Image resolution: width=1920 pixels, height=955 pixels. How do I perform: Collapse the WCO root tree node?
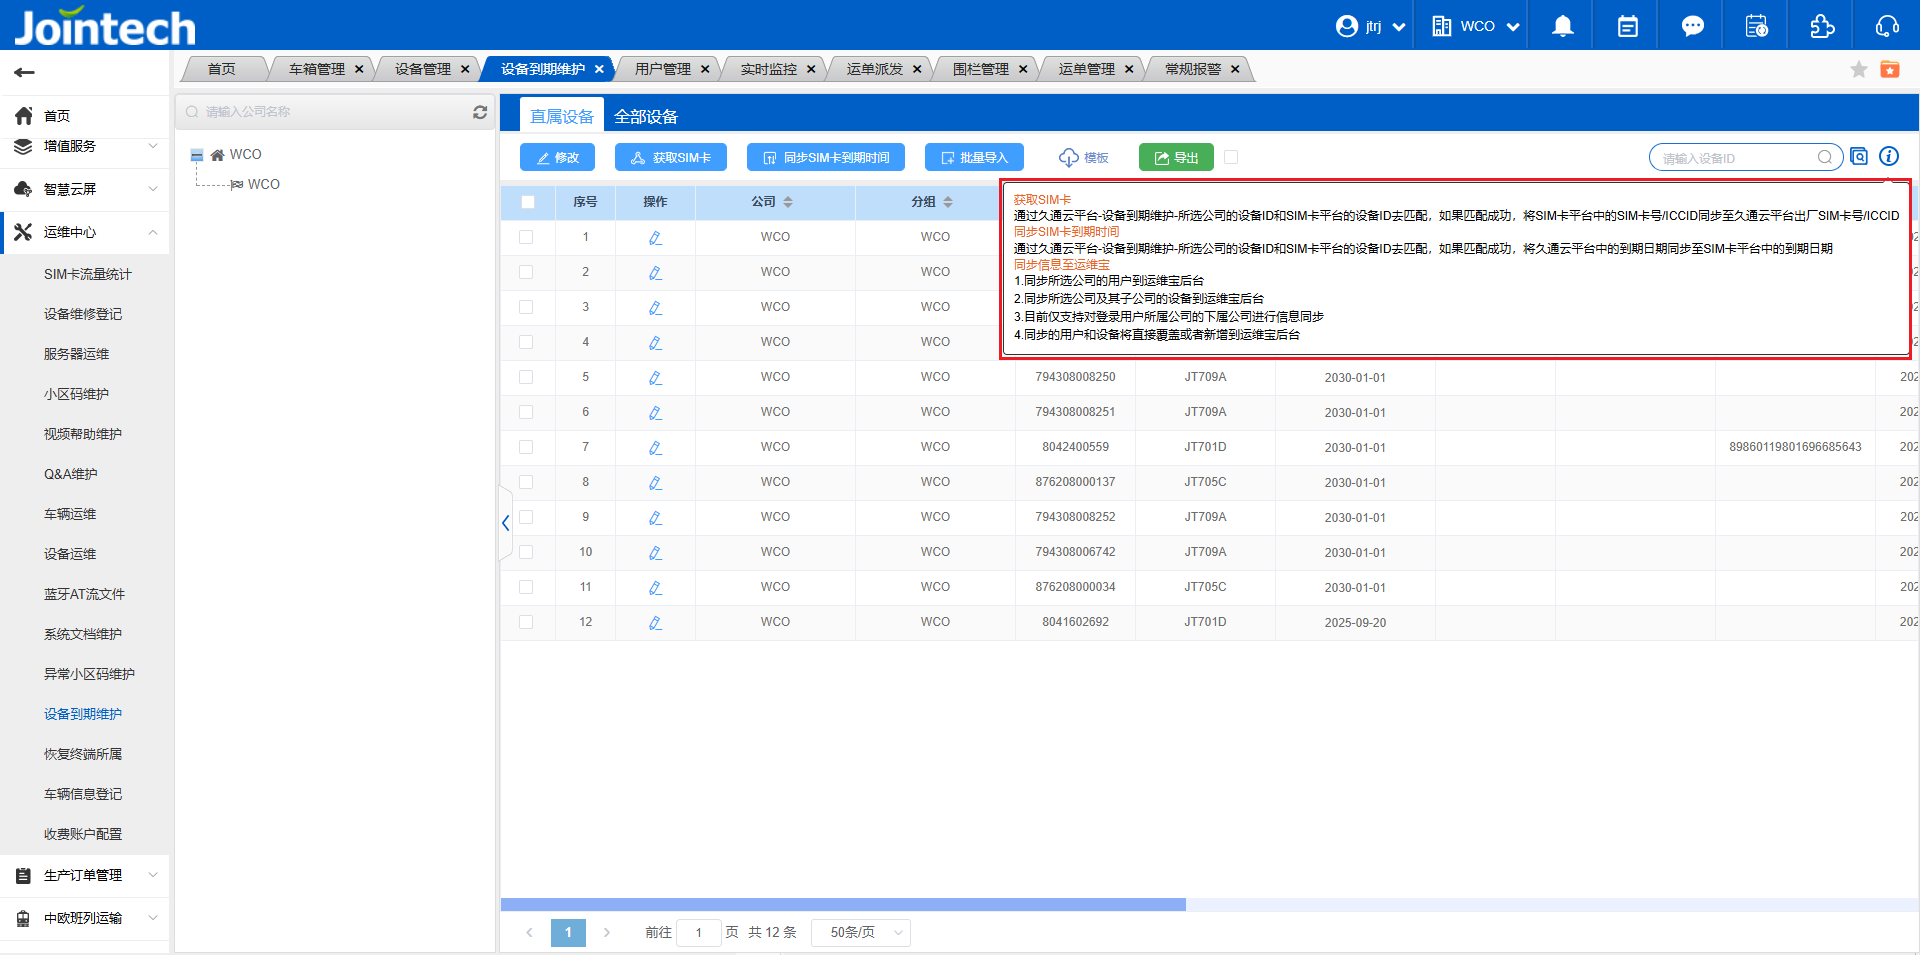197,155
